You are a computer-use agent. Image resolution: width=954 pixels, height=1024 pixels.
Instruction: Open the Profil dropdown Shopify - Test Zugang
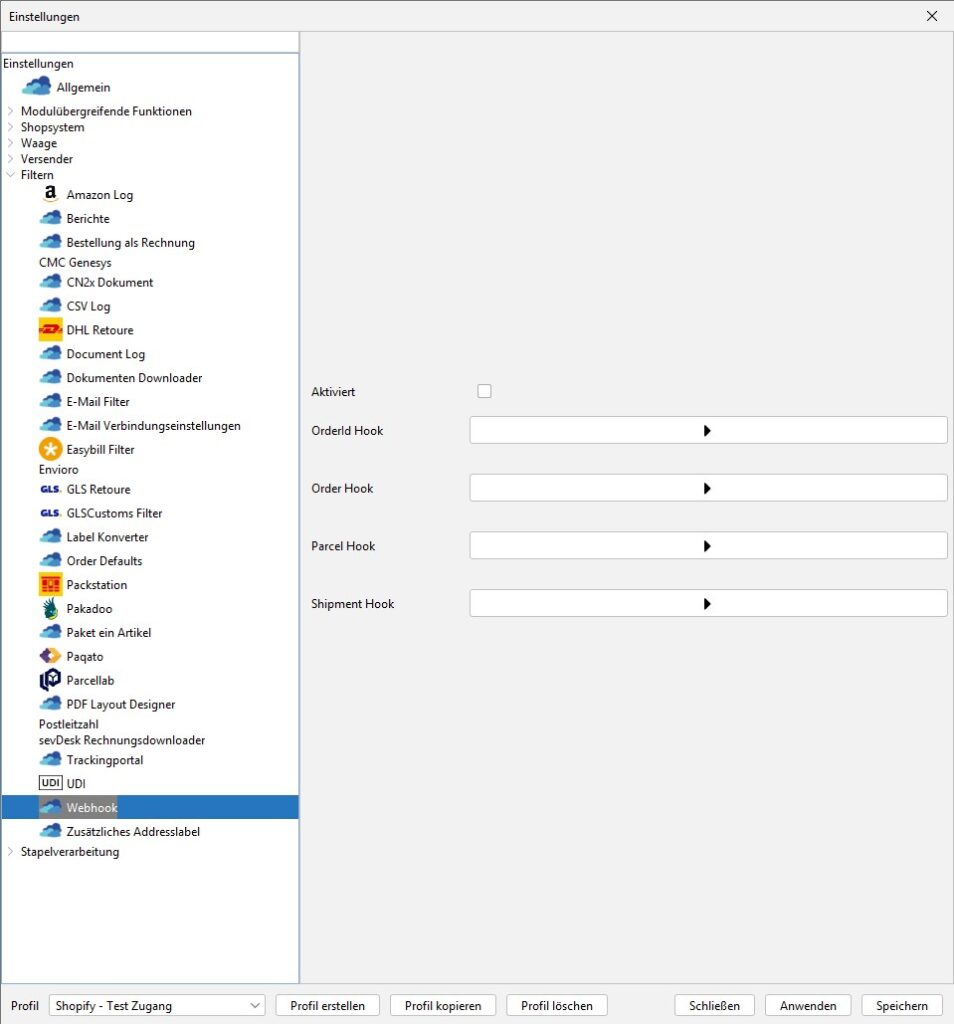157,1006
